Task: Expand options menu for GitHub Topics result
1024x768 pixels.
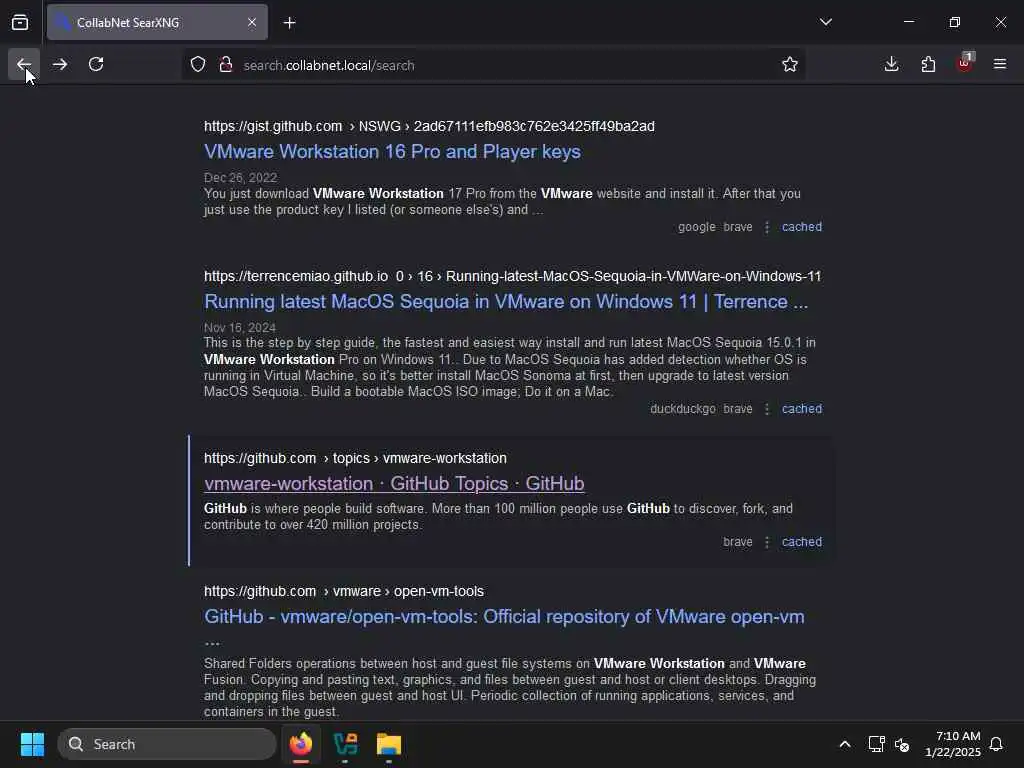Action: 767,542
